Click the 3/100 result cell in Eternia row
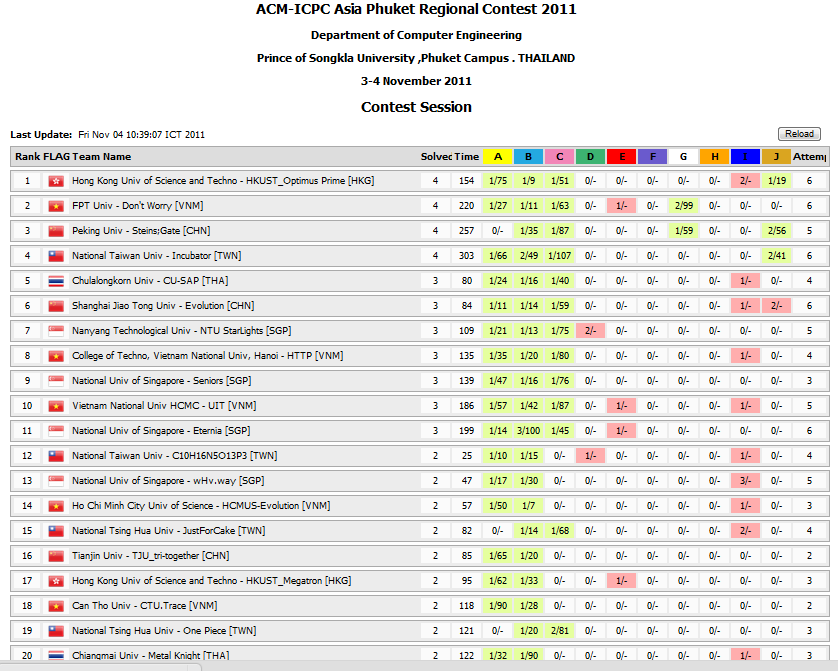 [528, 431]
